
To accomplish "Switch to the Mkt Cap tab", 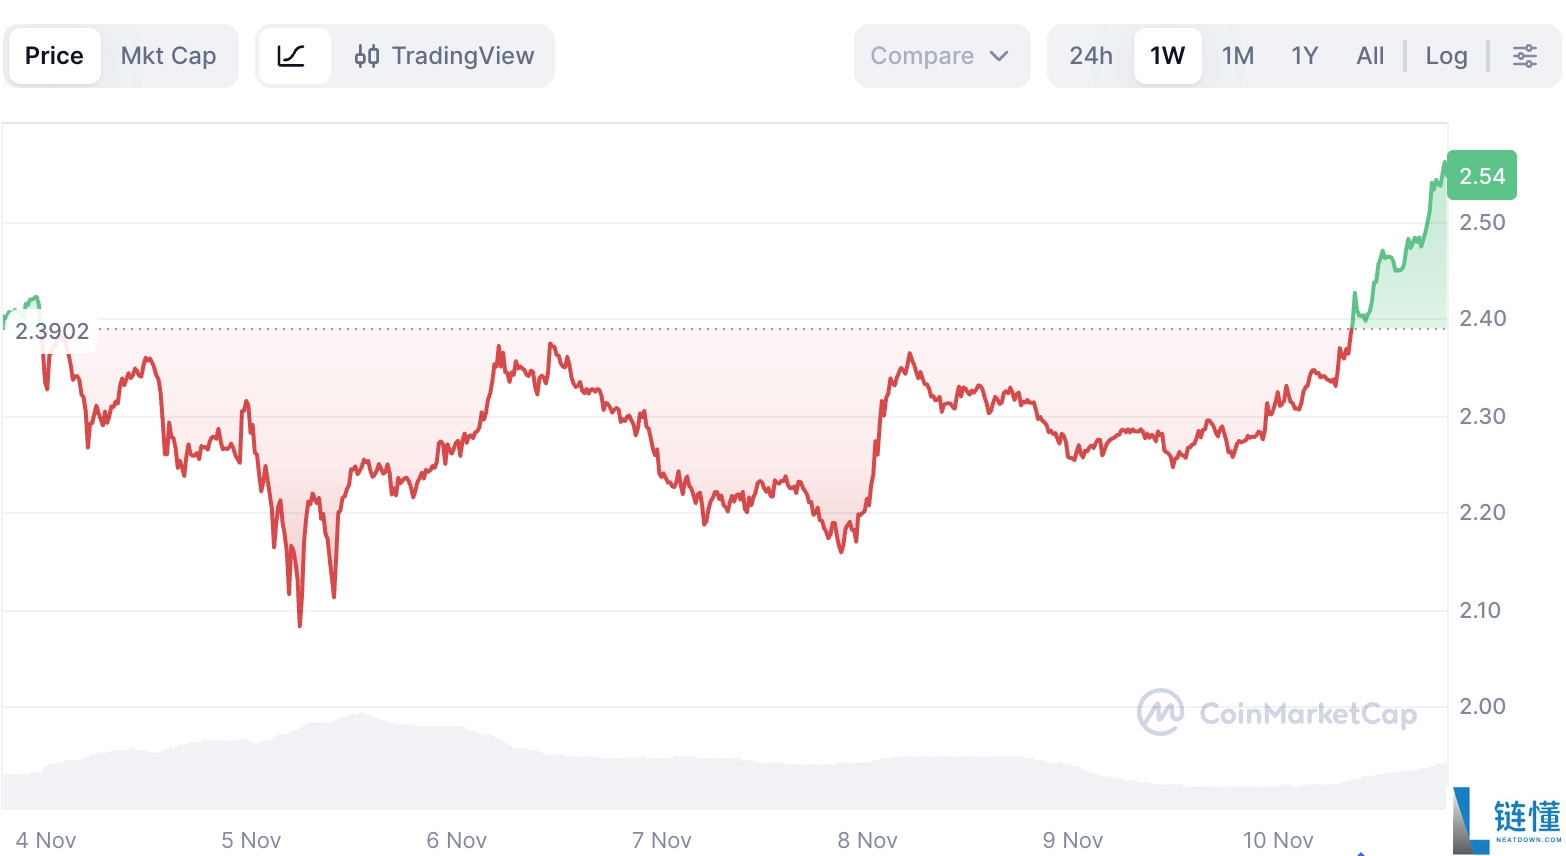I will click(x=168, y=56).
